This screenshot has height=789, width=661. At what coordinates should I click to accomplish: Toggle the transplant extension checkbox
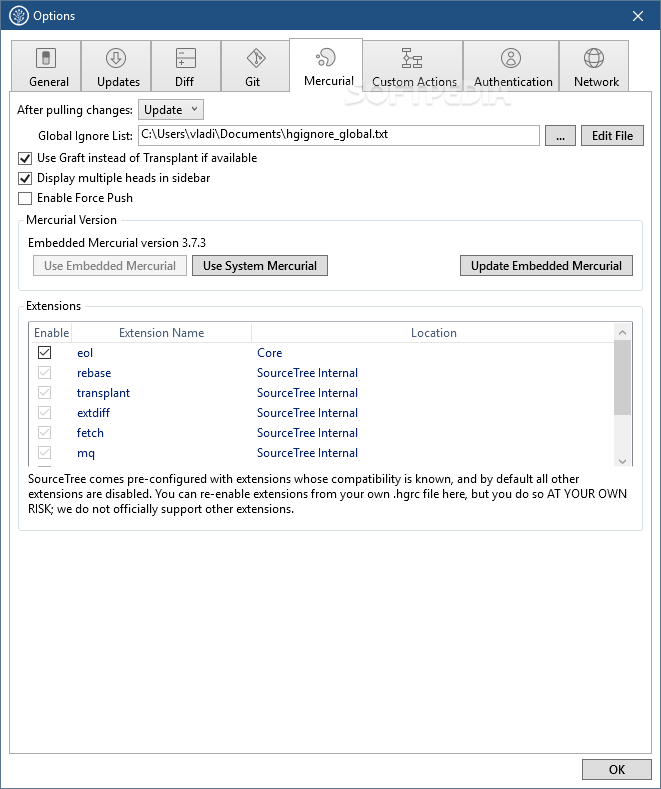coord(44,392)
